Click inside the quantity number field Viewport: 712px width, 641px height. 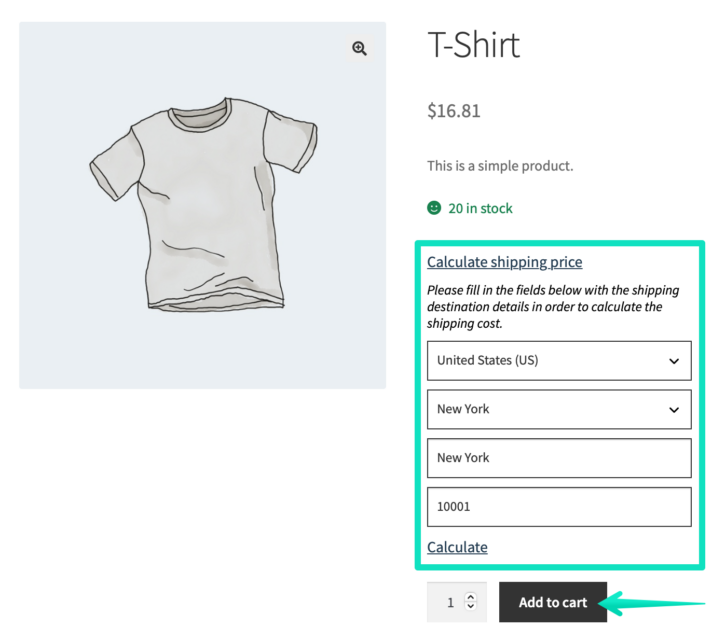click(x=448, y=603)
